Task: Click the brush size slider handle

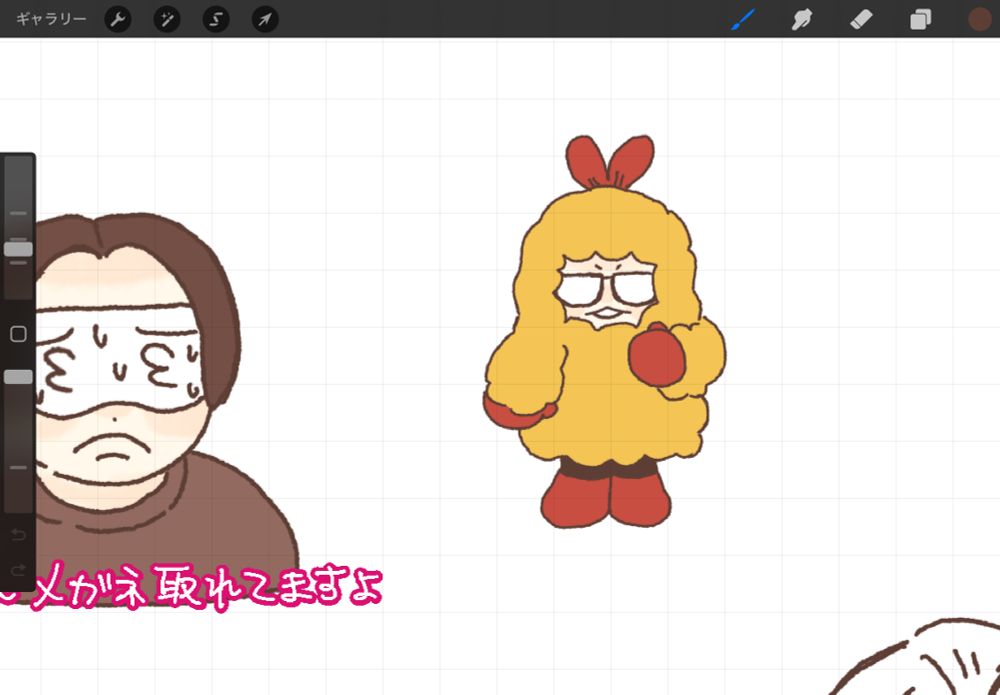Action: pos(18,249)
